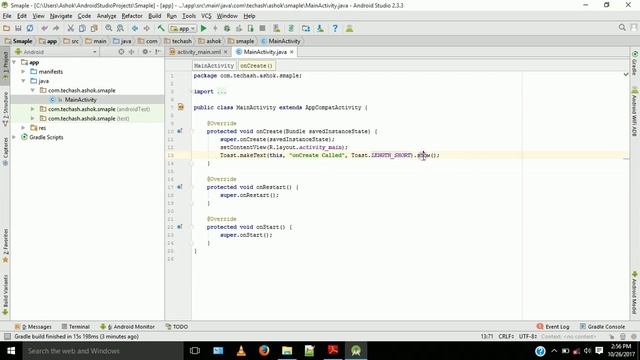640x360 pixels.
Task: Toggle the Project side panel tab
Action: [x=5, y=65]
